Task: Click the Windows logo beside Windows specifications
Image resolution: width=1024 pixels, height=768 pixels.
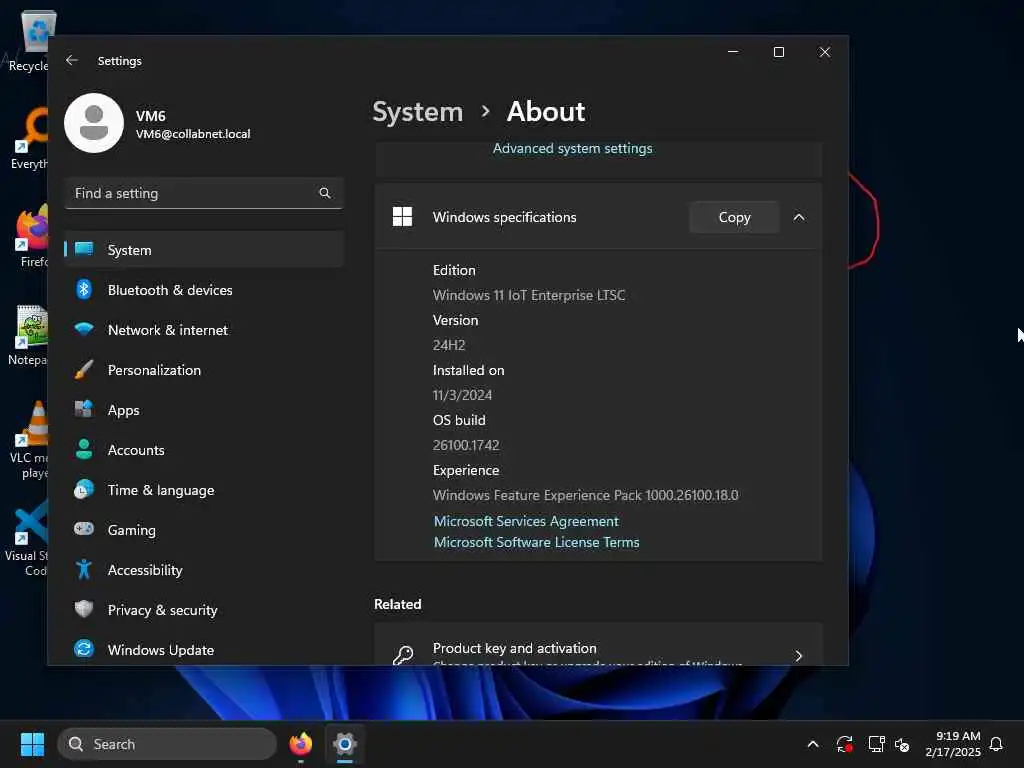Action: (x=402, y=217)
